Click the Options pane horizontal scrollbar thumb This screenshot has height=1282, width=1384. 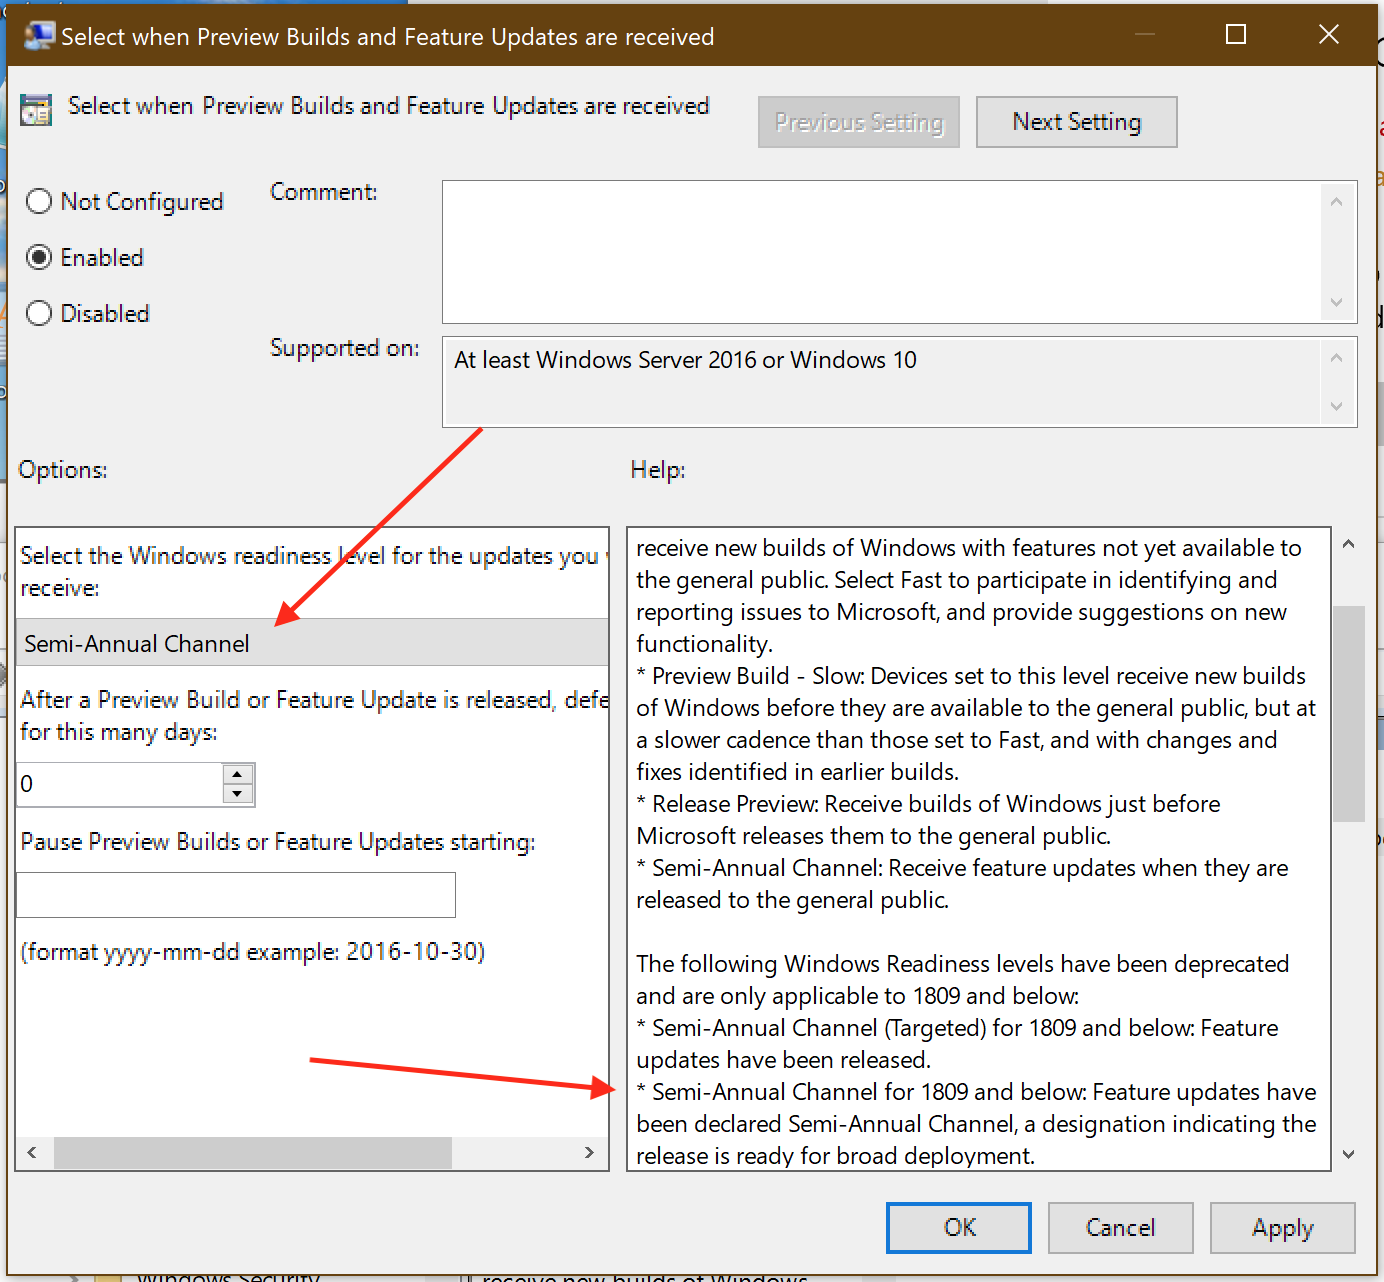point(253,1153)
